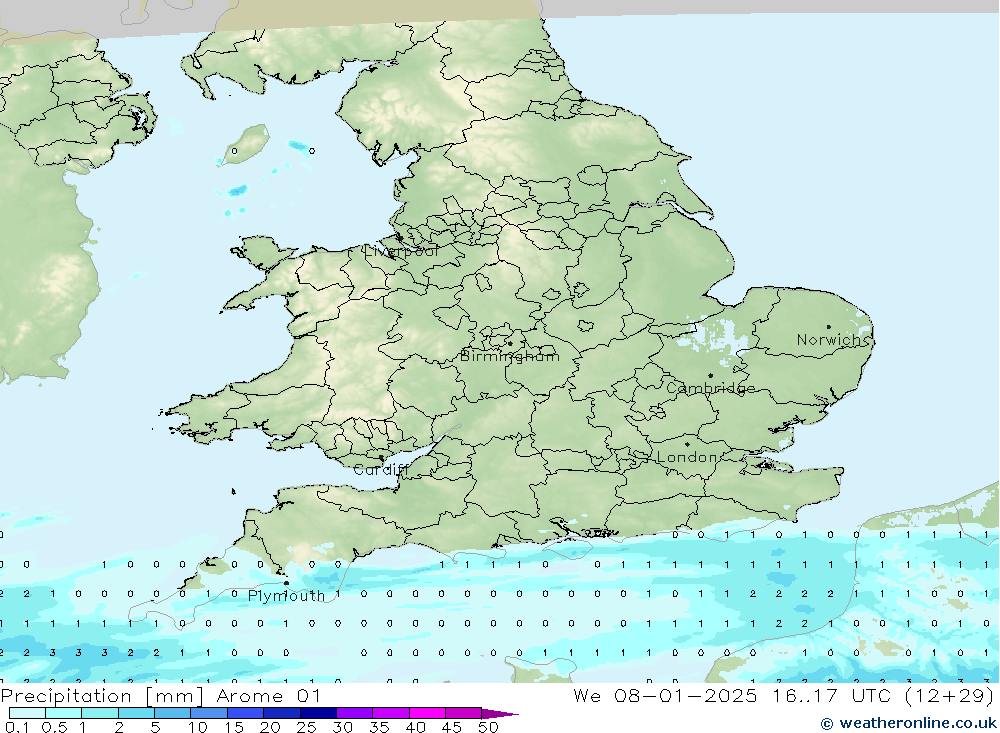This screenshot has width=1000, height=733.
Task: Click the legend value '0.1'
Action: 17,727
